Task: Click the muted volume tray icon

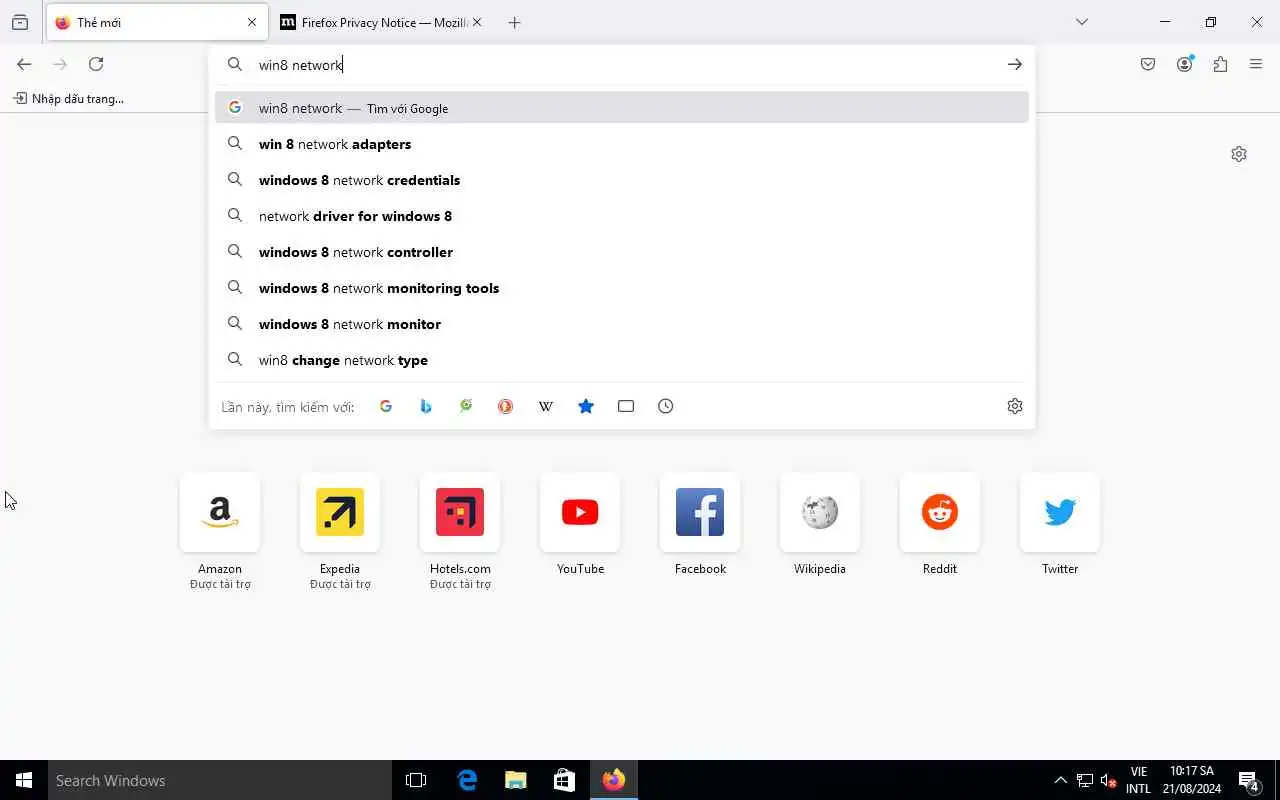Action: (x=1108, y=780)
